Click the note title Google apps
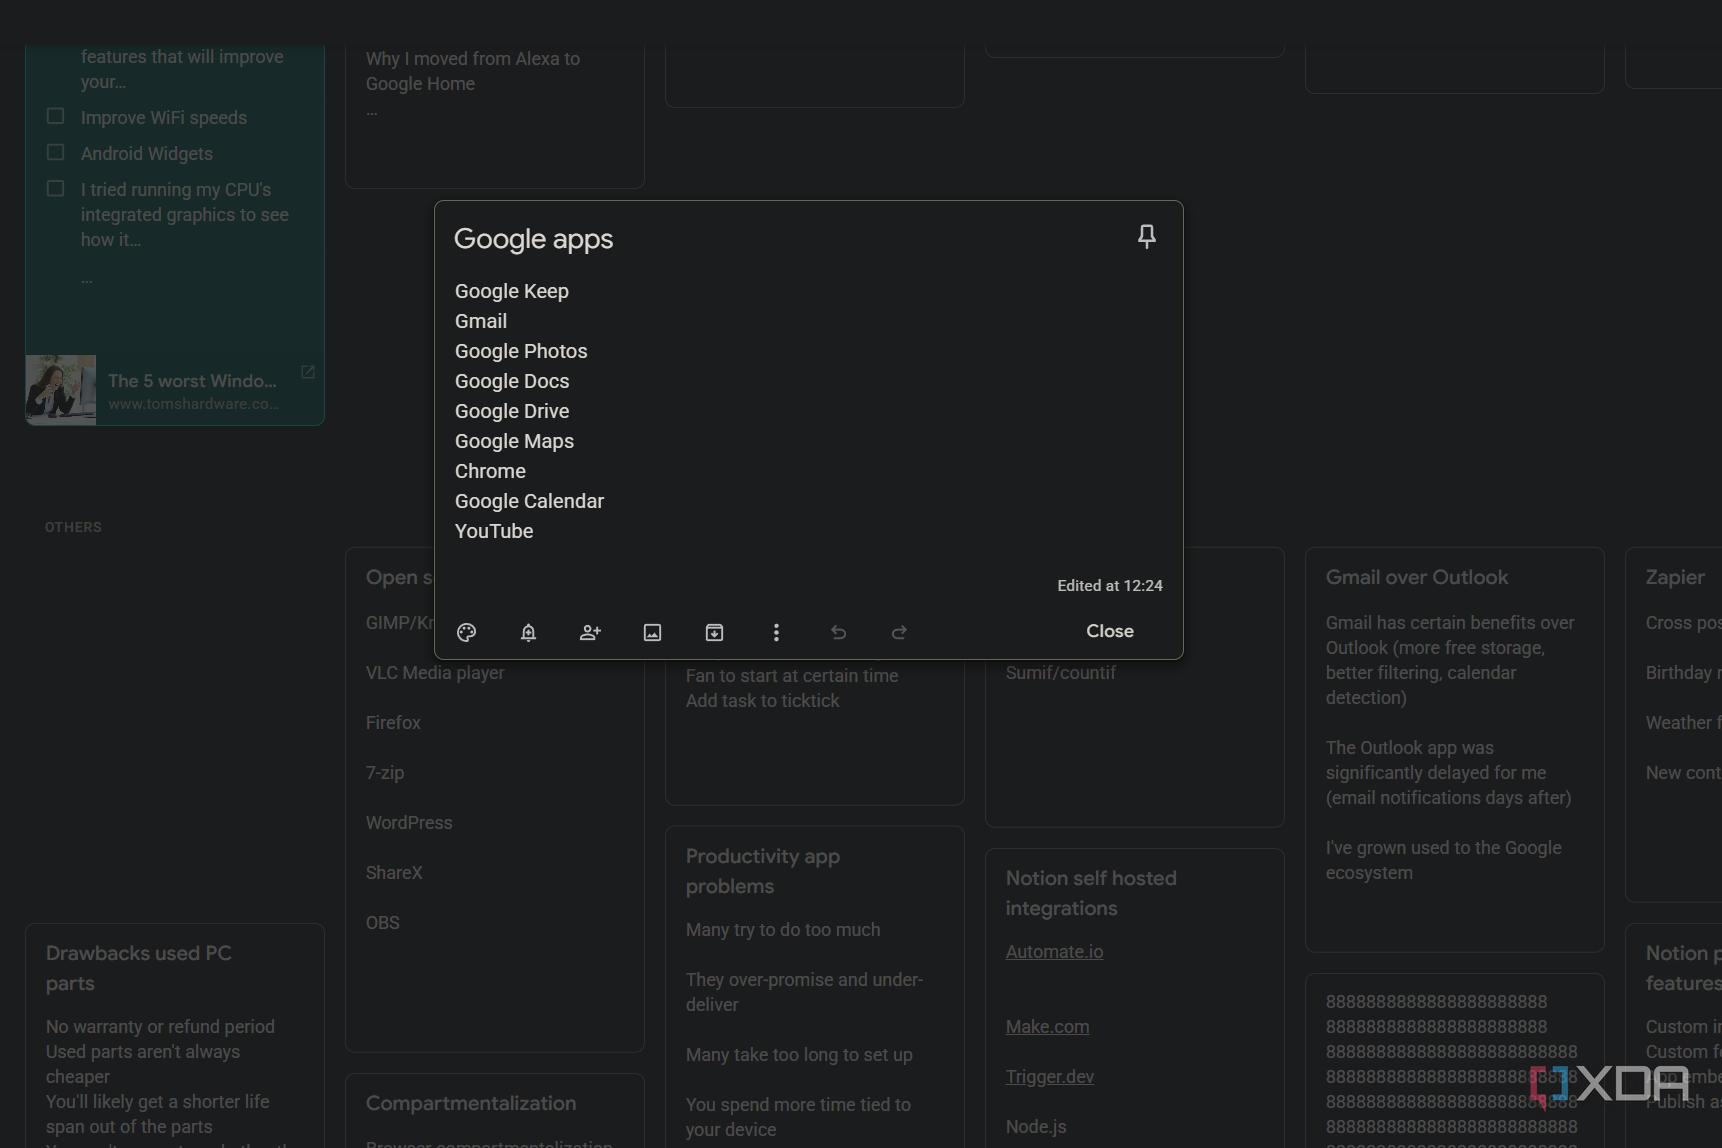1722x1148 pixels. 533,239
